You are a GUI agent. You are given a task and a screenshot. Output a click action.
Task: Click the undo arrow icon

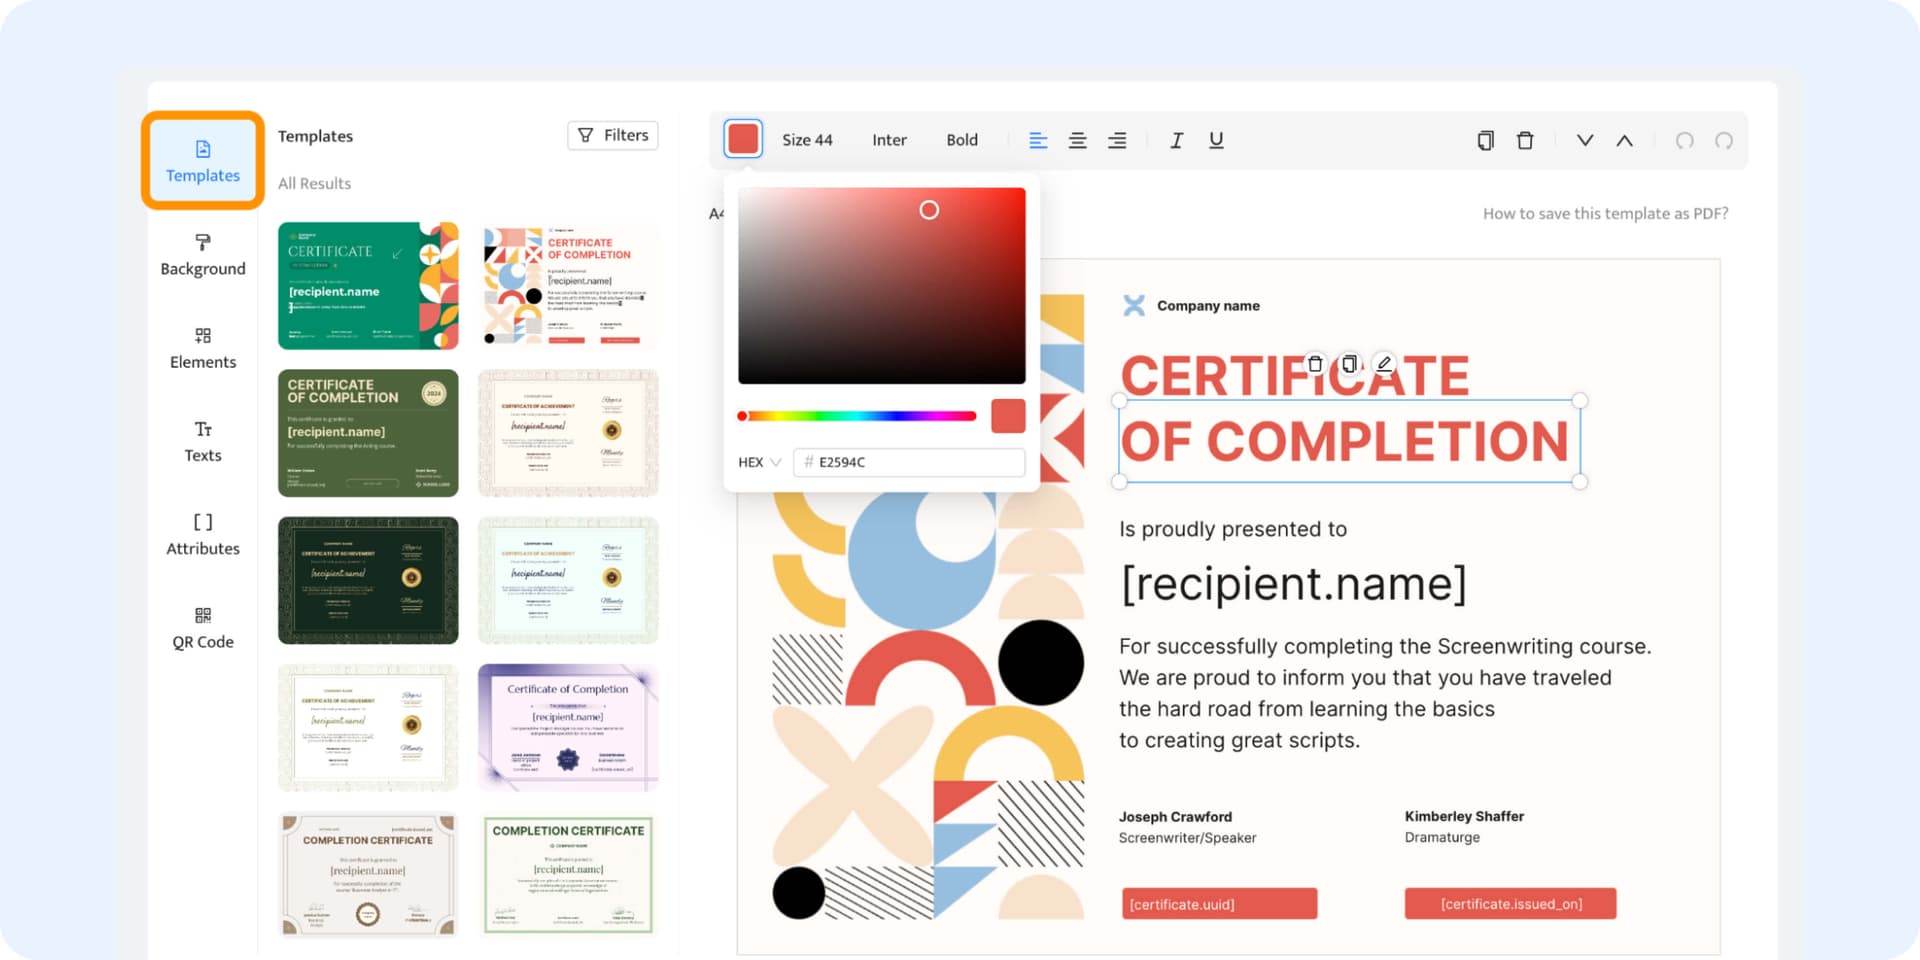1684,141
